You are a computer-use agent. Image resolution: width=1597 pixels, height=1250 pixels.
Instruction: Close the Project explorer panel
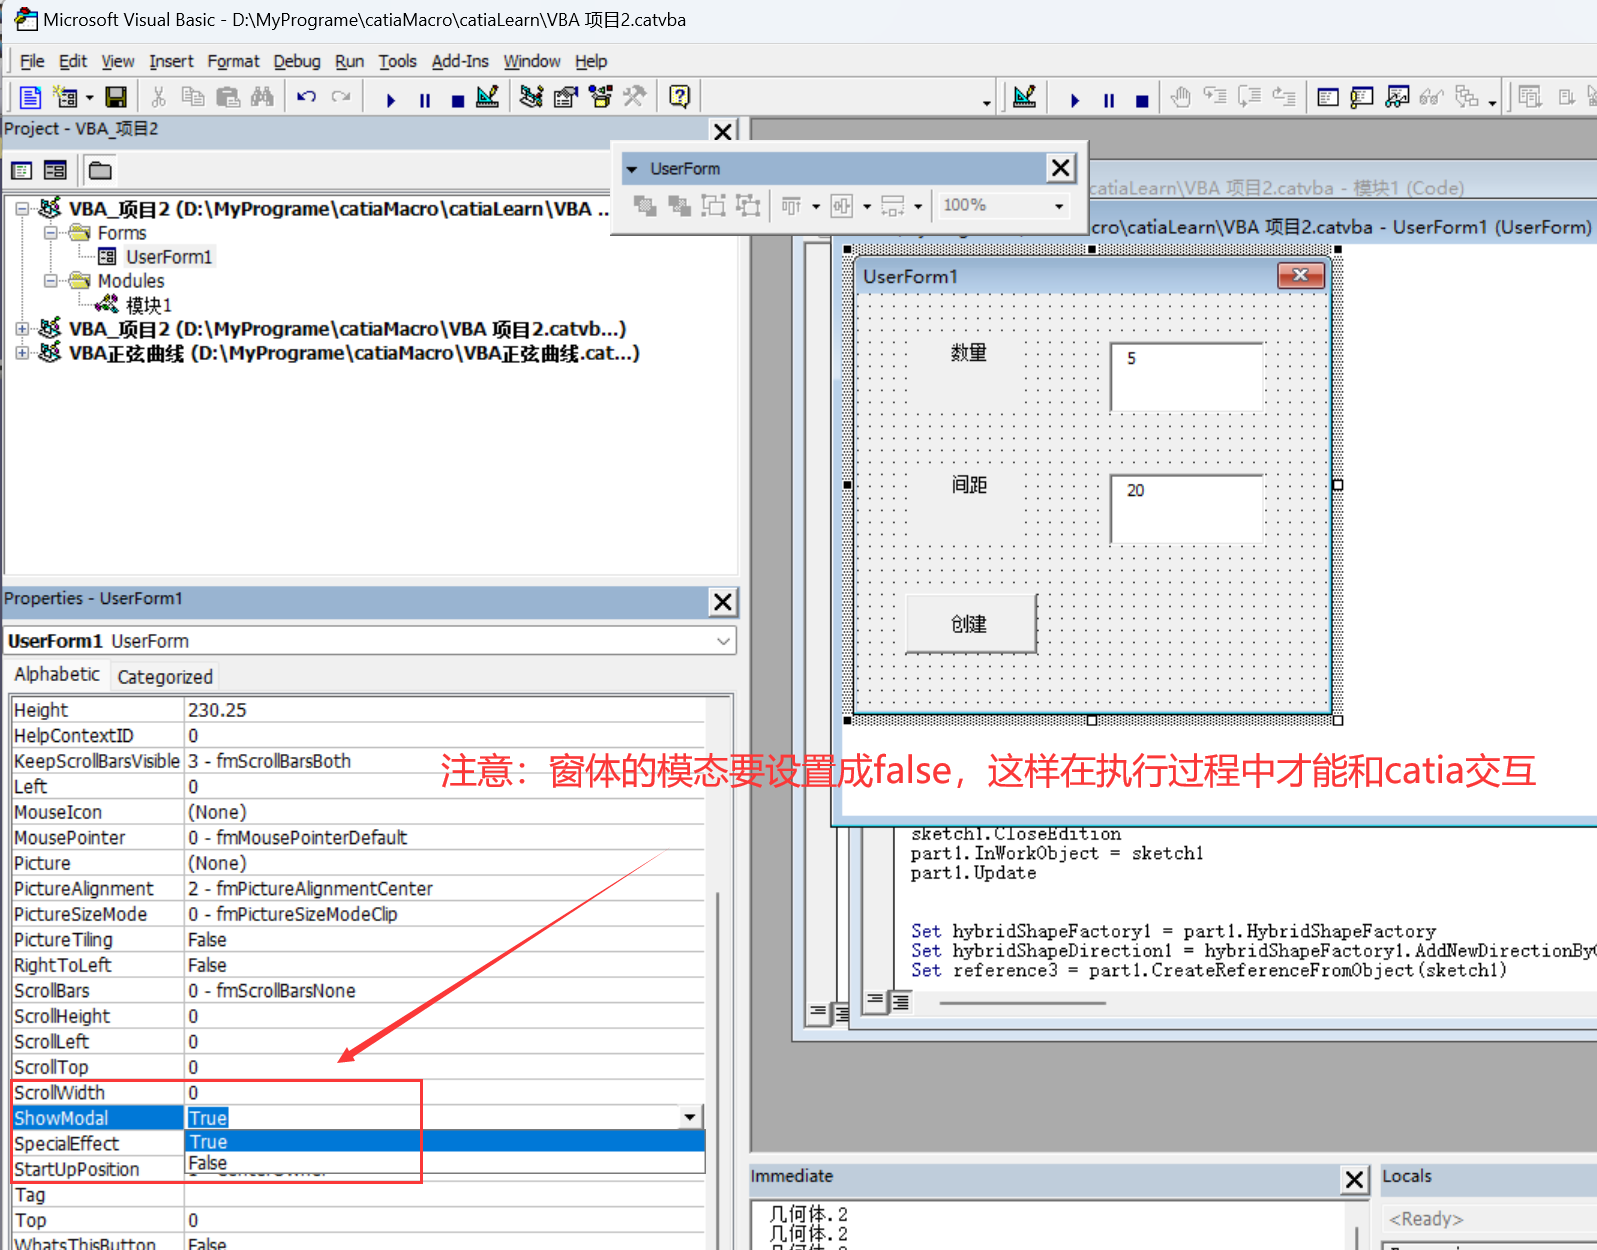pyautogui.click(x=724, y=131)
